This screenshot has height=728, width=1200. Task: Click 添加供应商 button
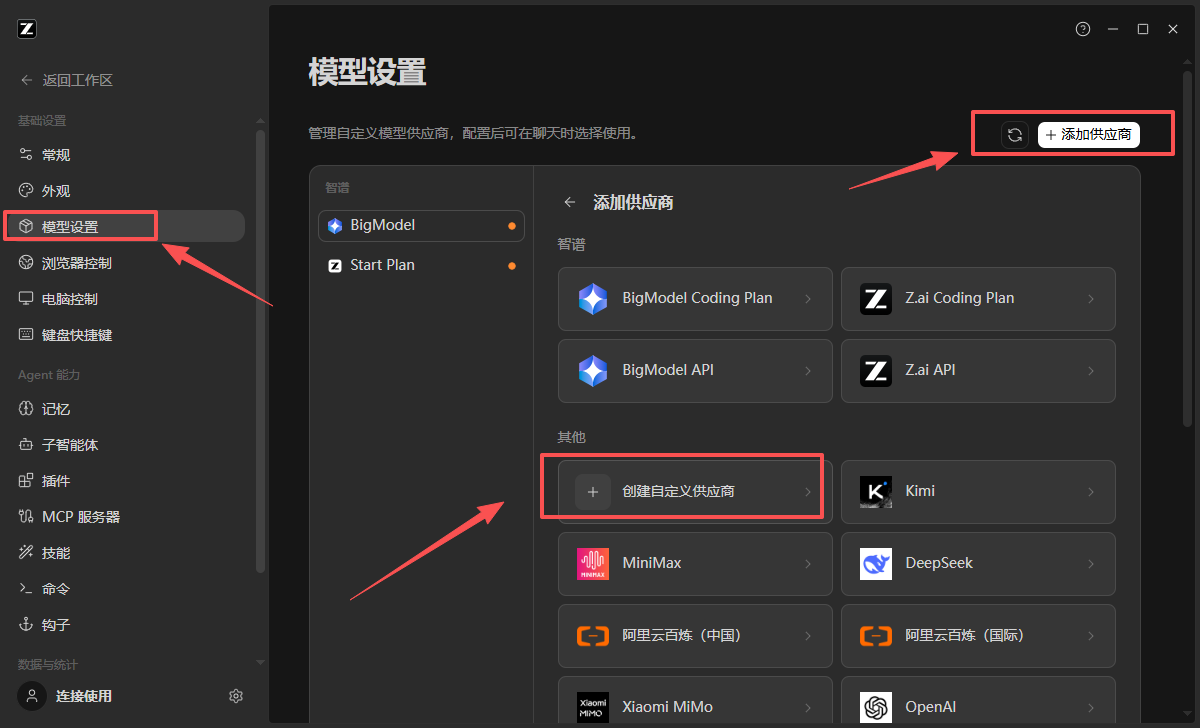click(1089, 135)
